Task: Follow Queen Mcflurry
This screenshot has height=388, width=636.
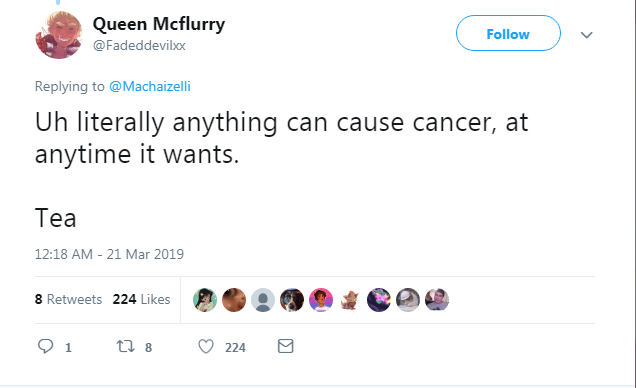Action: coord(508,33)
